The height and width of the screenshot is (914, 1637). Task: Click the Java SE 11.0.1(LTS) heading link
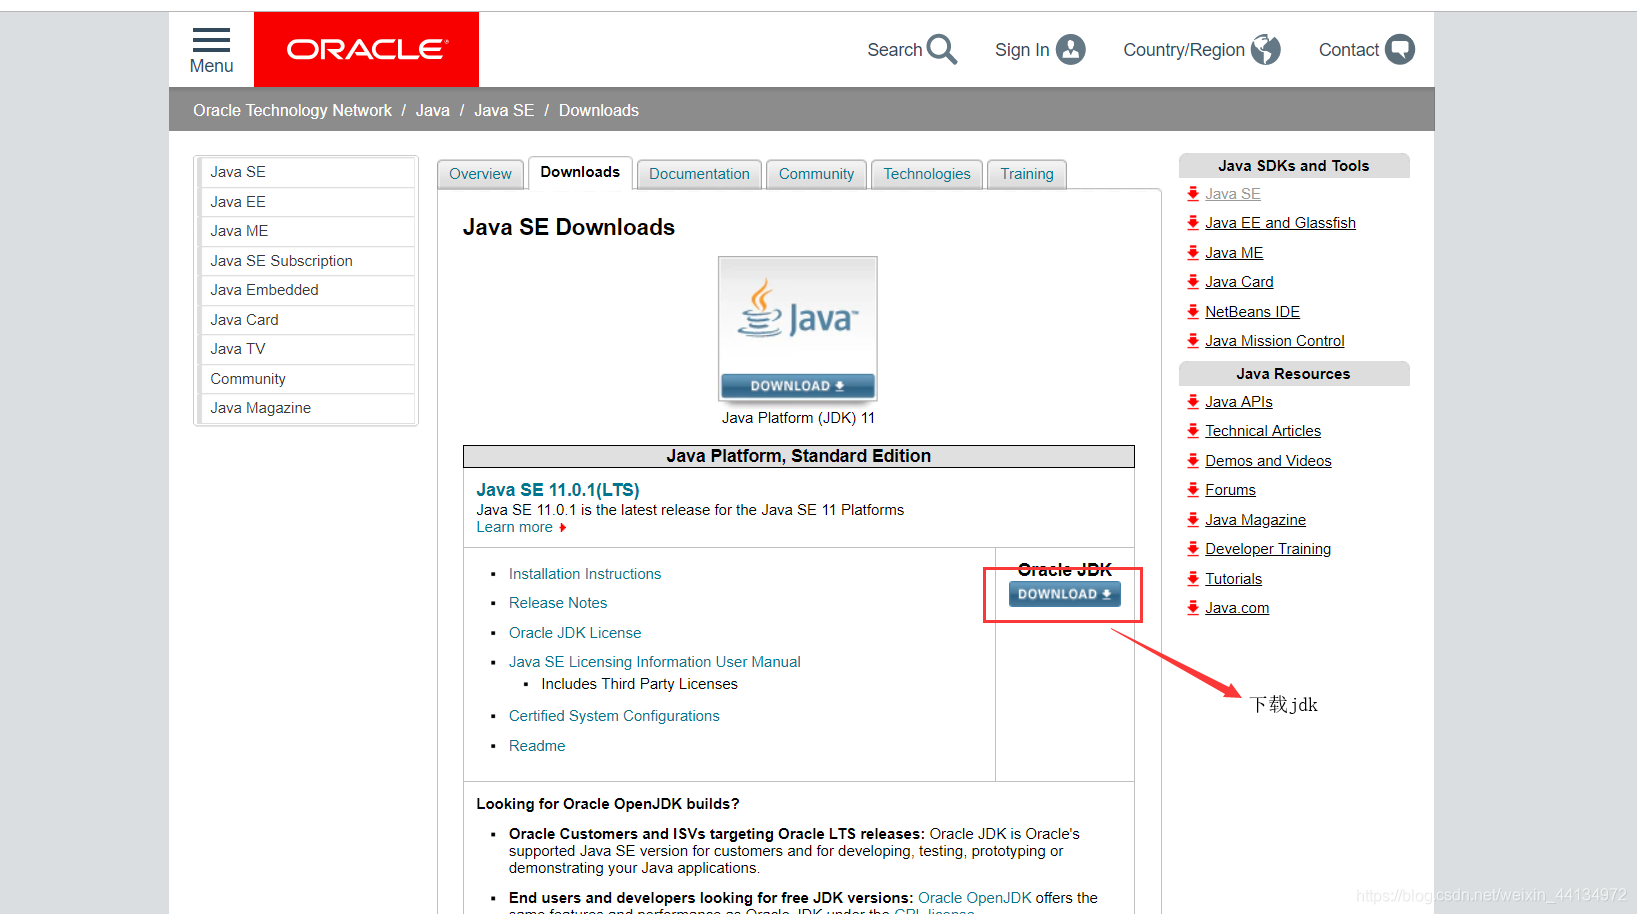(x=557, y=490)
